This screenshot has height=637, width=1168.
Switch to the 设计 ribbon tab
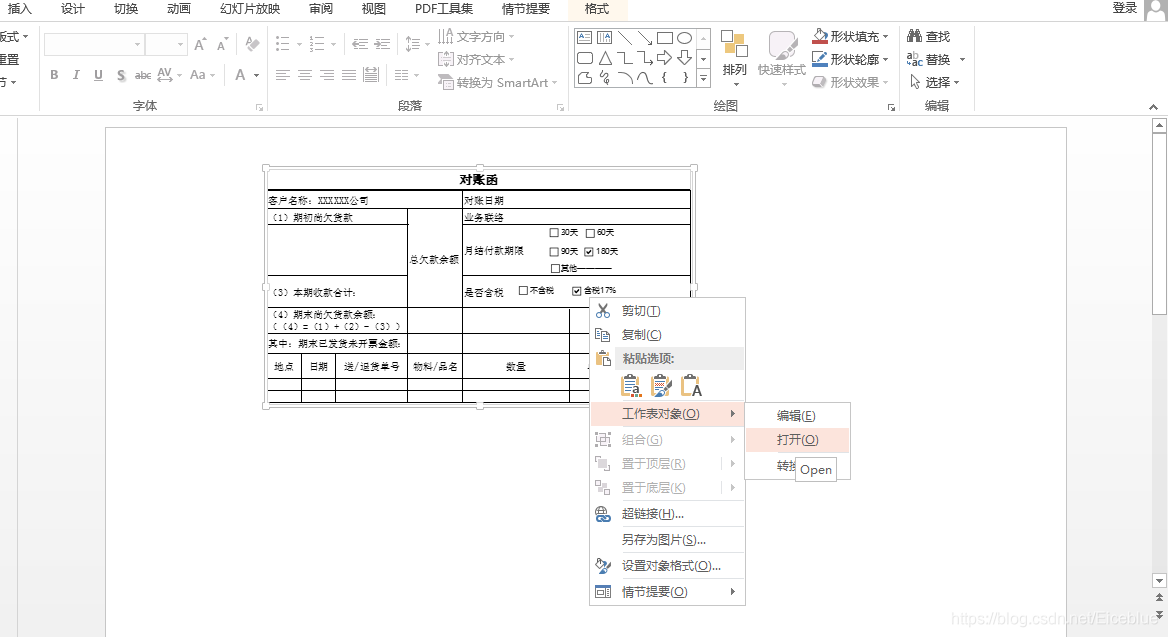click(73, 9)
